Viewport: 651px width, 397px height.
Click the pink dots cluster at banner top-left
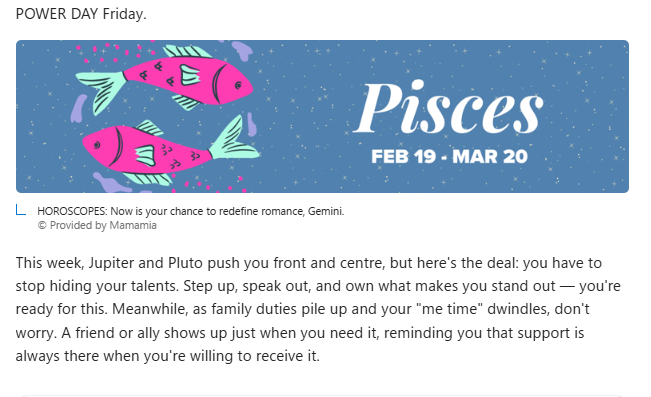tap(112, 53)
